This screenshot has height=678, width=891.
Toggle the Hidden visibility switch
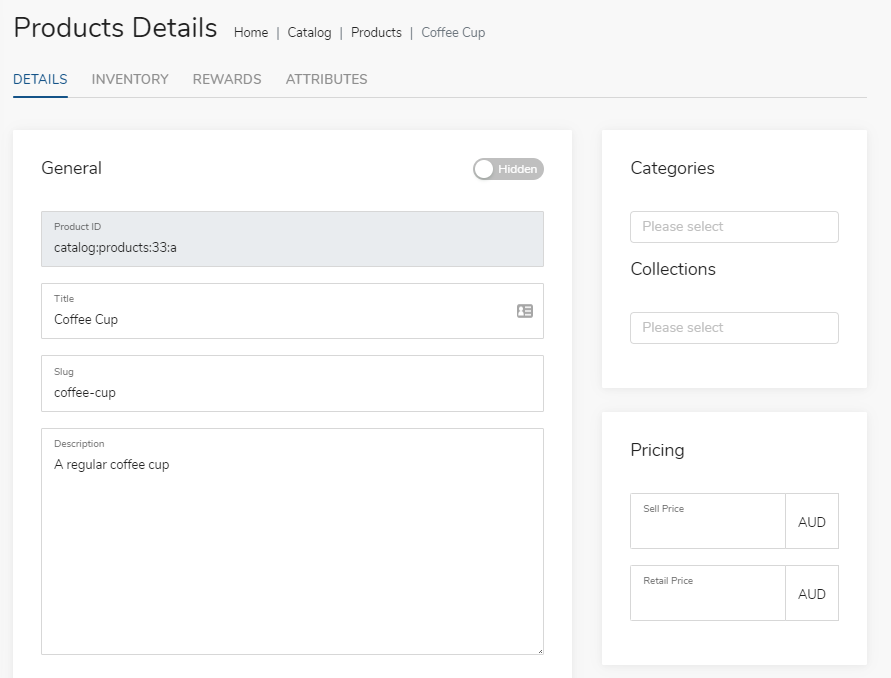[x=508, y=169]
